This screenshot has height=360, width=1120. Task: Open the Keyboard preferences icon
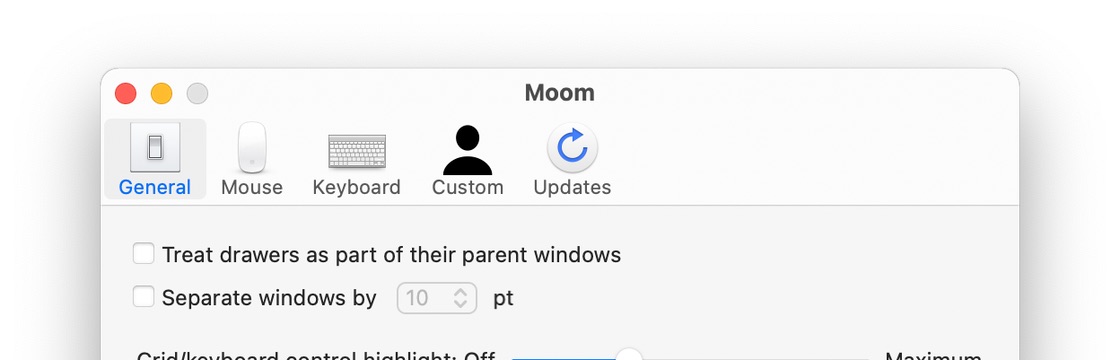pyautogui.click(x=356, y=151)
